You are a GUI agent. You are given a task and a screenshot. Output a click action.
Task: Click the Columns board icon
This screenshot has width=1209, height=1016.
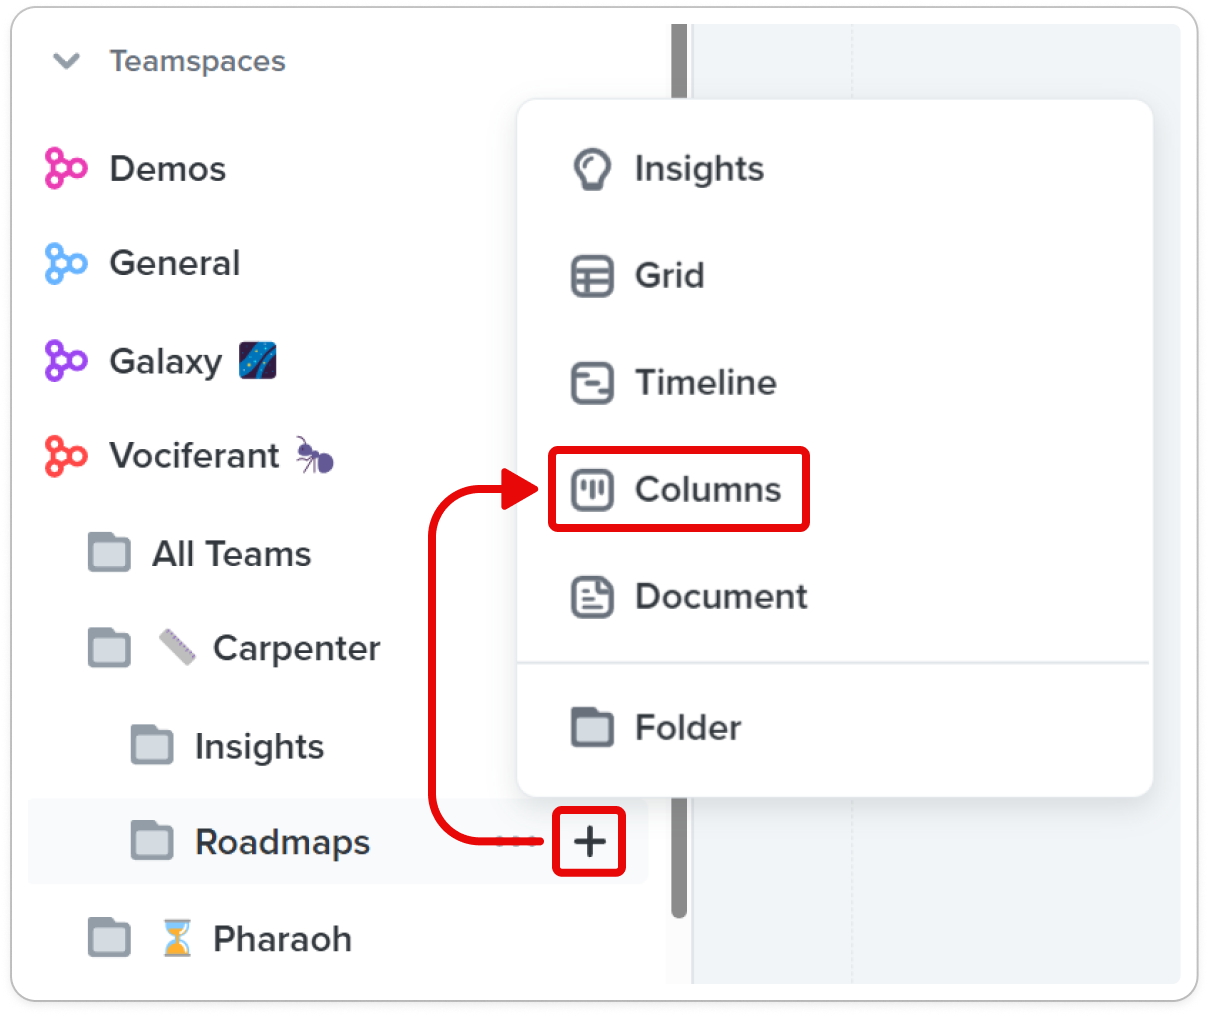(x=591, y=490)
